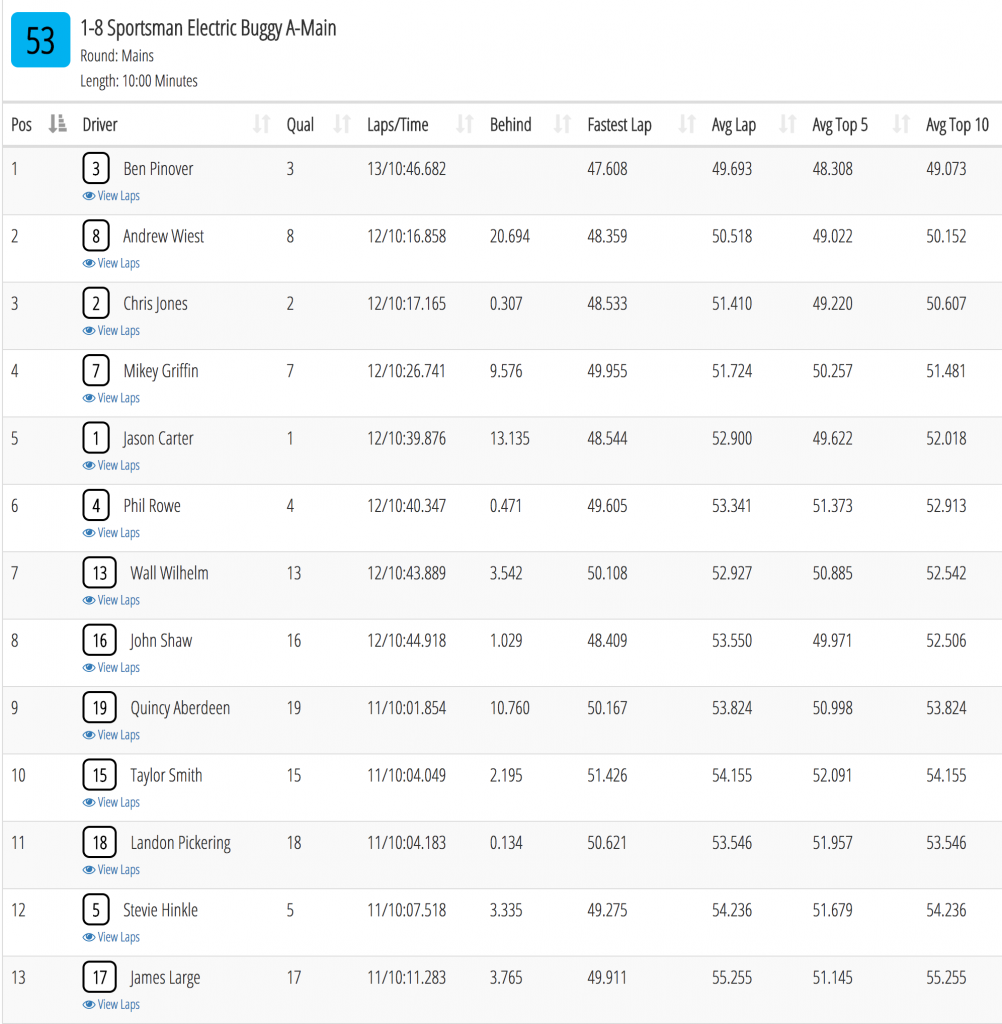The width and height of the screenshot is (1002, 1024).
Task: Click fastest lap value 50.108
Action: (607, 573)
